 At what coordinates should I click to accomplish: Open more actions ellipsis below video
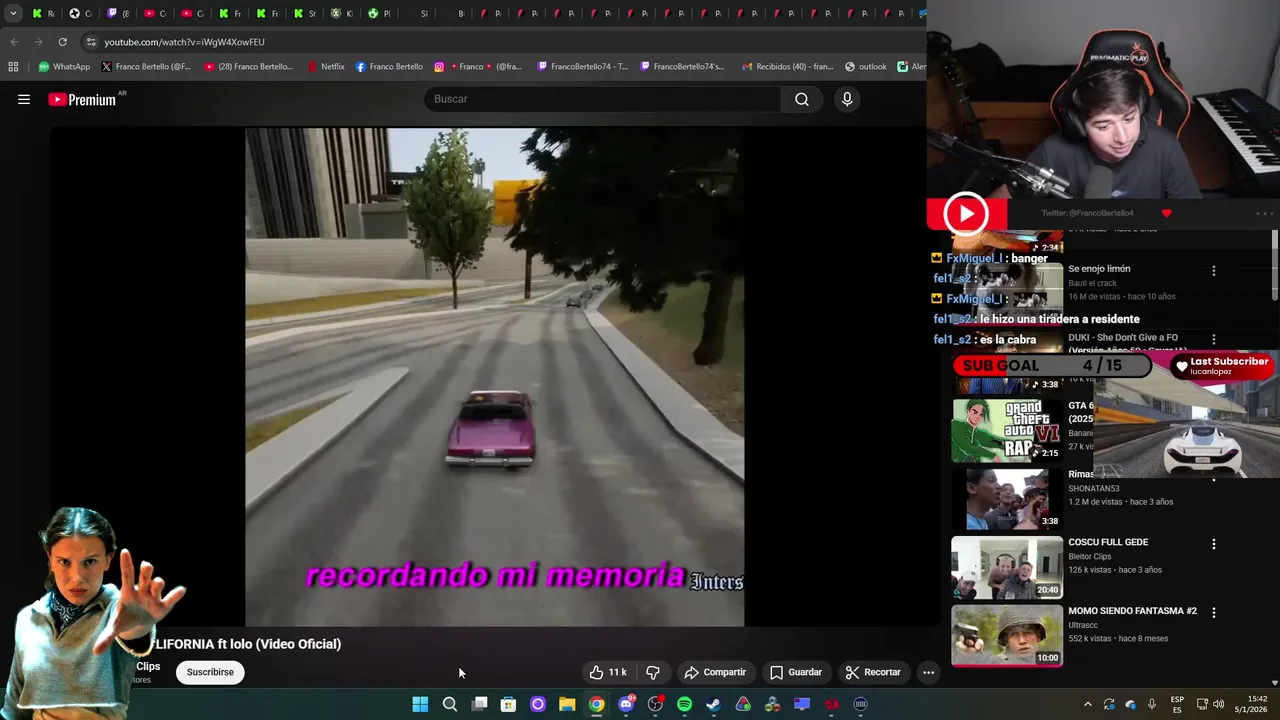coord(928,672)
